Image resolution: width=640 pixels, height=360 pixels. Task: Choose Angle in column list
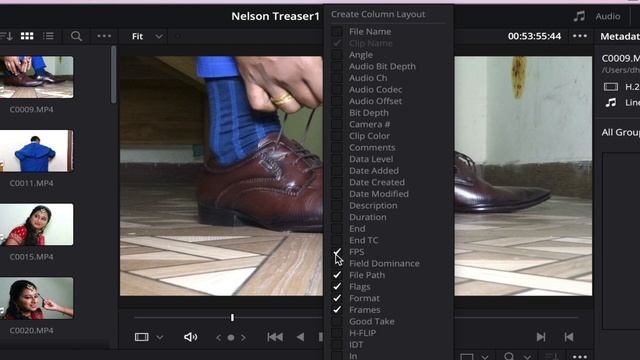[361, 55]
